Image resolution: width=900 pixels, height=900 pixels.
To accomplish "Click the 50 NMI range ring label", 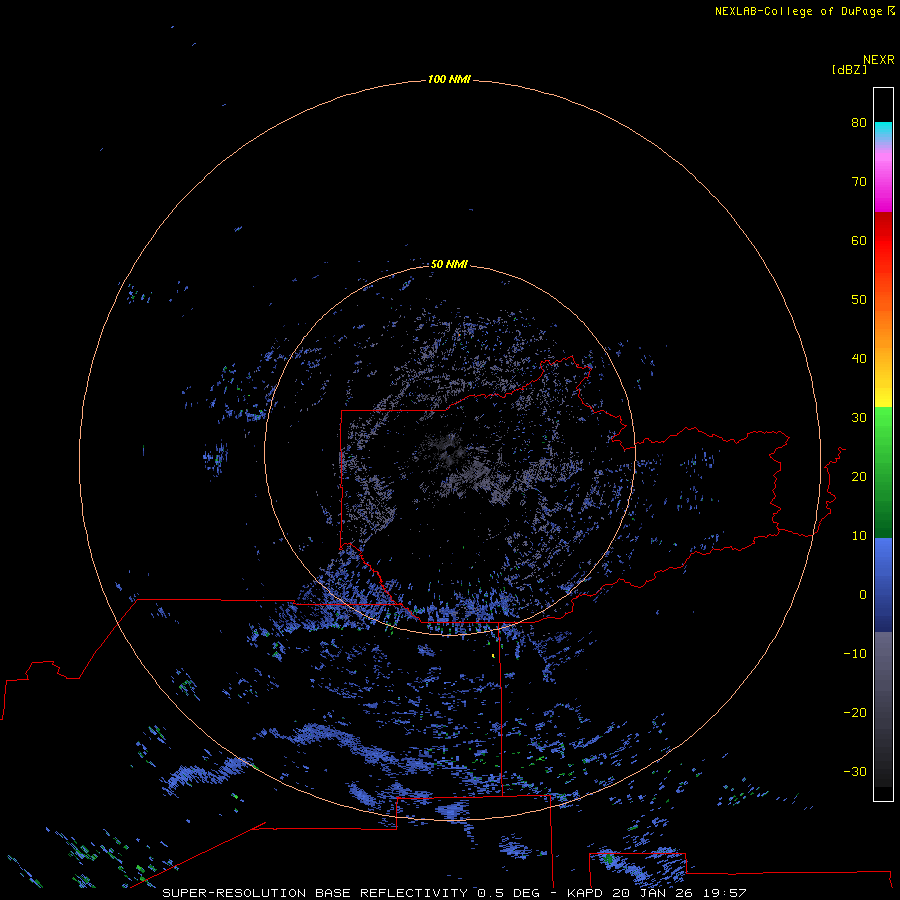I will pos(449,264).
